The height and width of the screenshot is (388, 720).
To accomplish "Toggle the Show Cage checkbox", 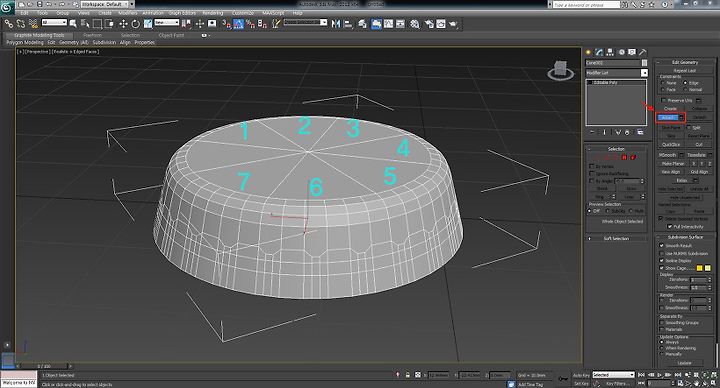I will [662, 268].
